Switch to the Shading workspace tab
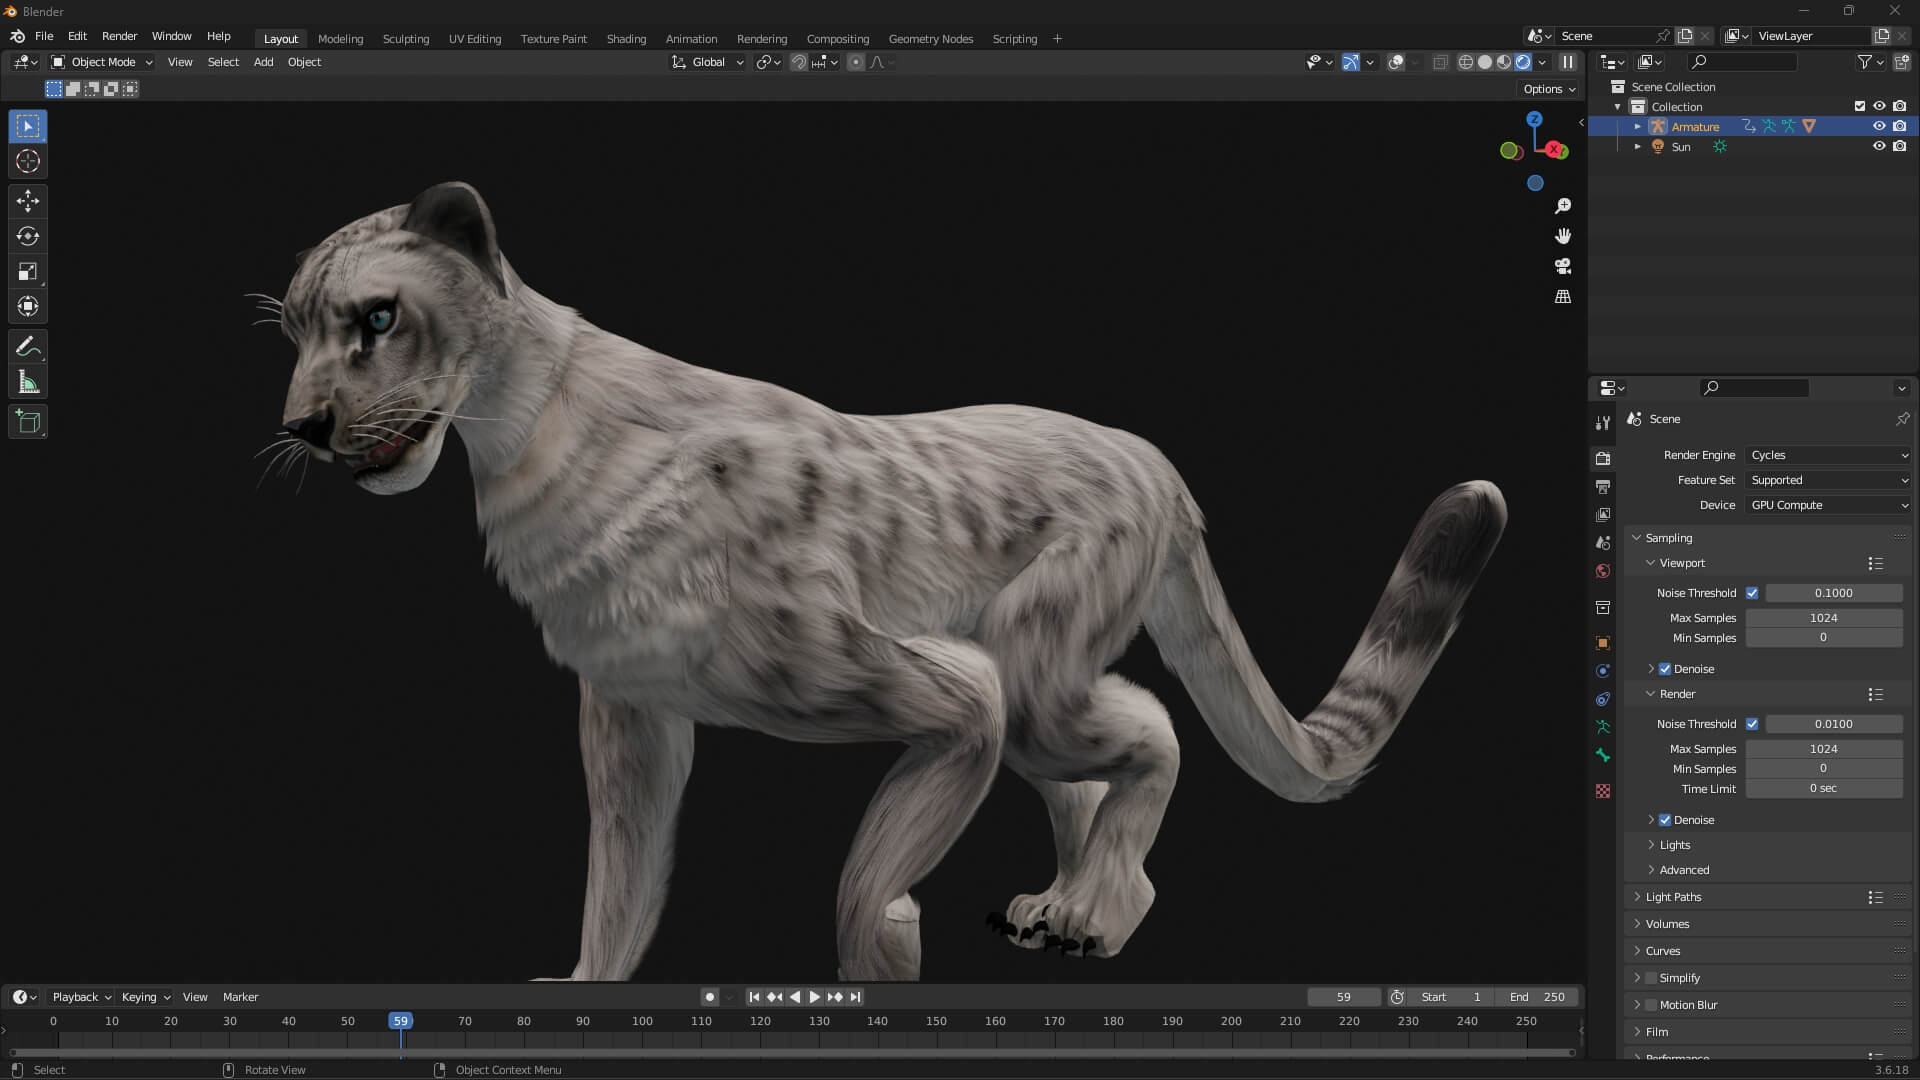1920x1080 pixels. pos(626,39)
